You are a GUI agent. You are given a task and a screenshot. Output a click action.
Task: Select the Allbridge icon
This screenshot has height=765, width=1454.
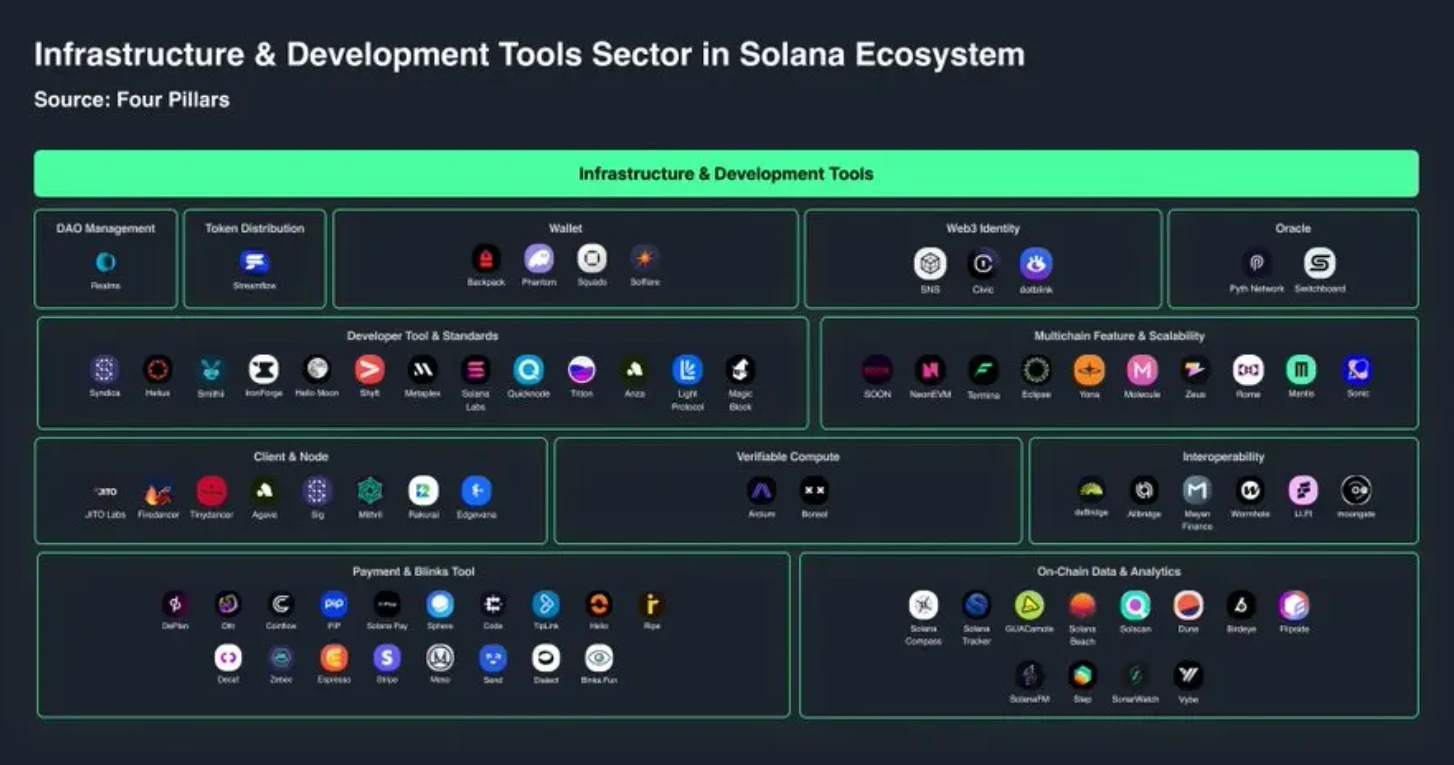point(1144,490)
